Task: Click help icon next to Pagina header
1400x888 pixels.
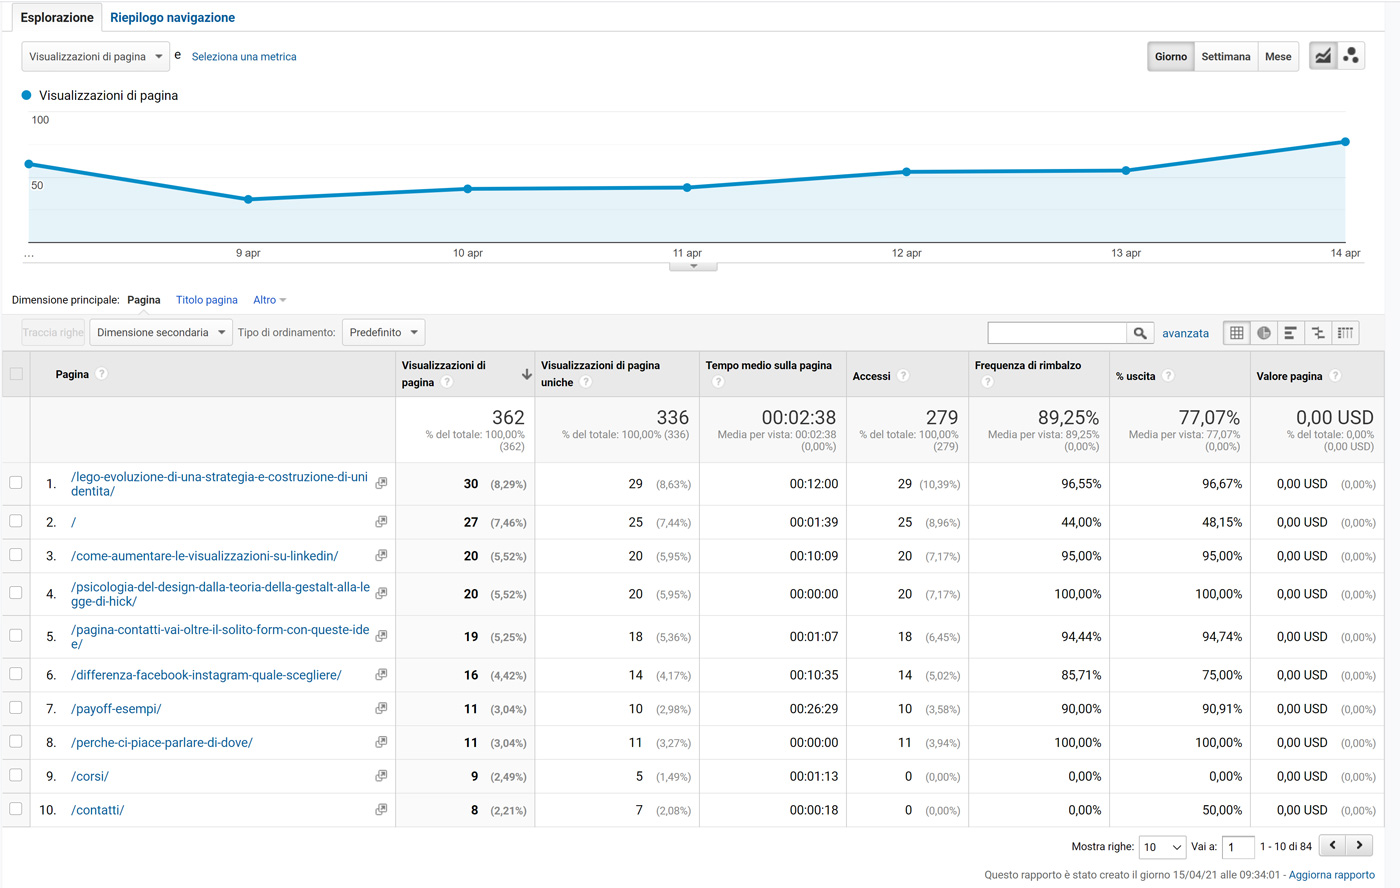Action: [x=102, y=374]
